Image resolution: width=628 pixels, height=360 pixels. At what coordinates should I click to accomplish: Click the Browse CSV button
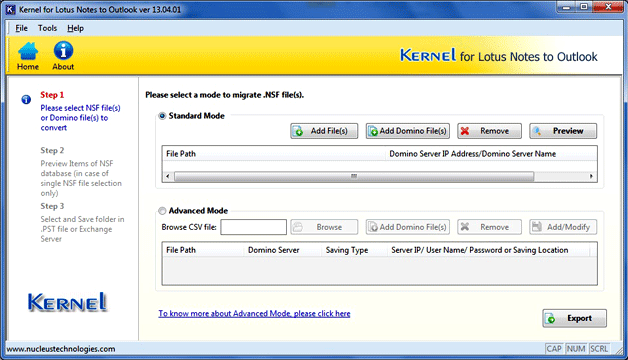point(324,227)
